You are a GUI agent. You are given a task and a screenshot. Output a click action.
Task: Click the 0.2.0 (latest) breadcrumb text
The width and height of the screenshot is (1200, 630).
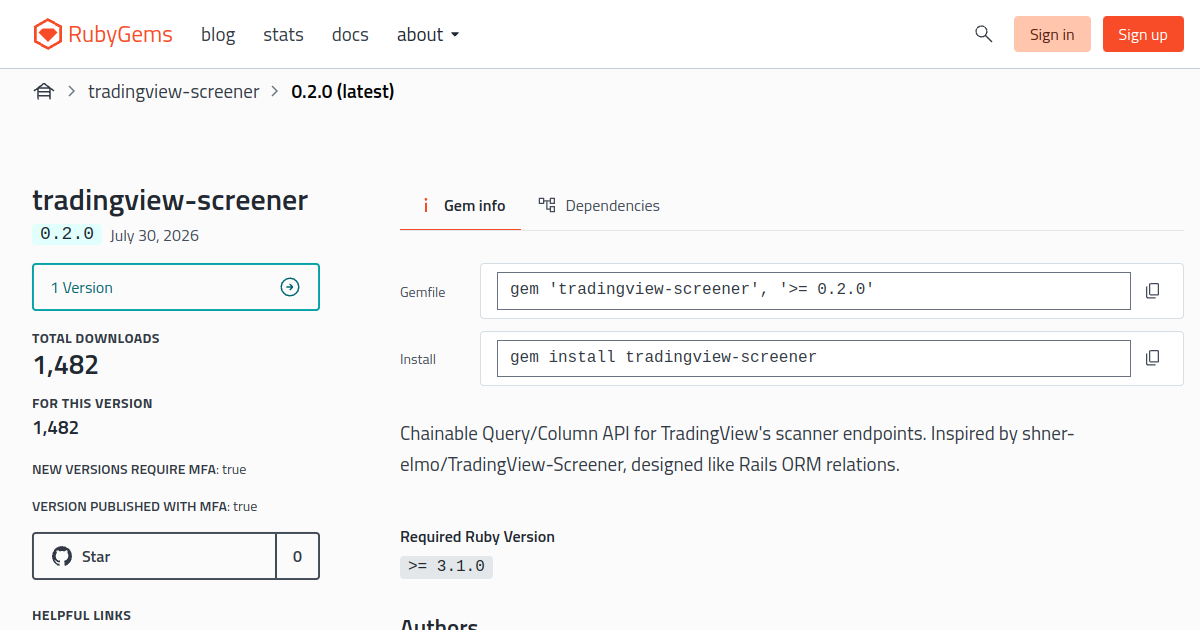click(x=343, y=92)
